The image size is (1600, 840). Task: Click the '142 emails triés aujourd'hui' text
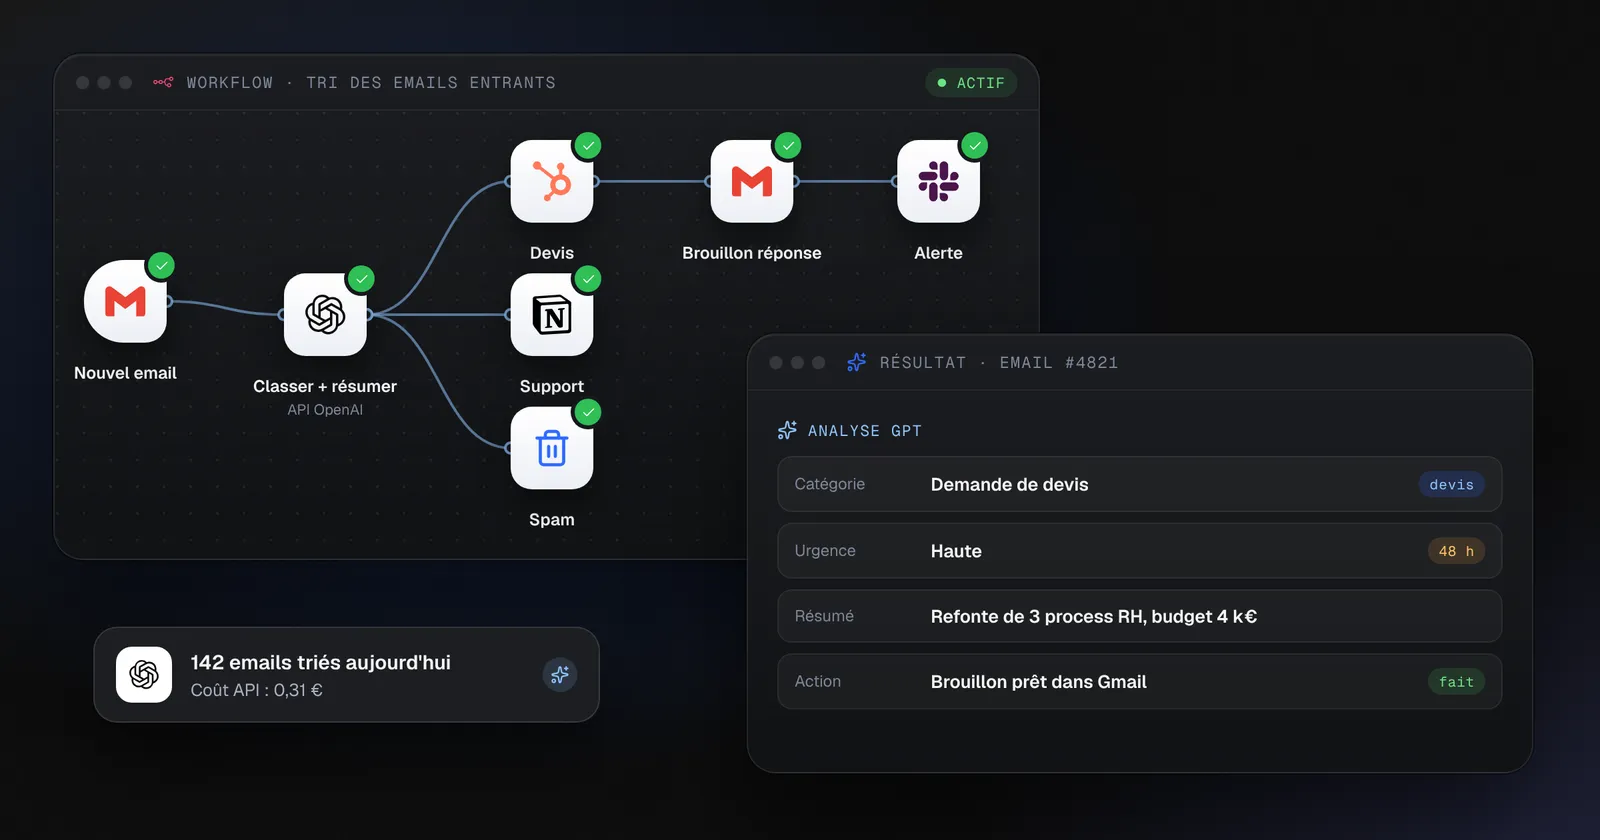tap(320, 663)
